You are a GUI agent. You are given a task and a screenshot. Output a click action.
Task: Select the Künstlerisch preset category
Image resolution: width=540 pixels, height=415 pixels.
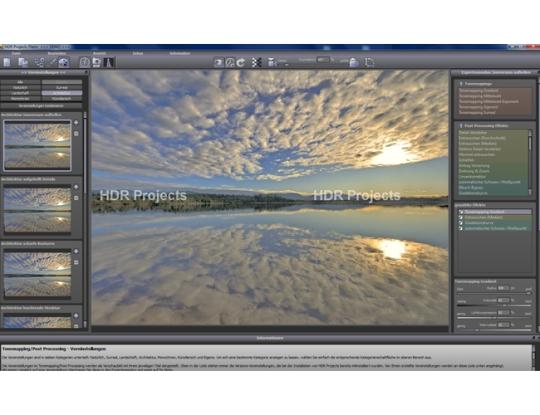(x=62, y=99)
